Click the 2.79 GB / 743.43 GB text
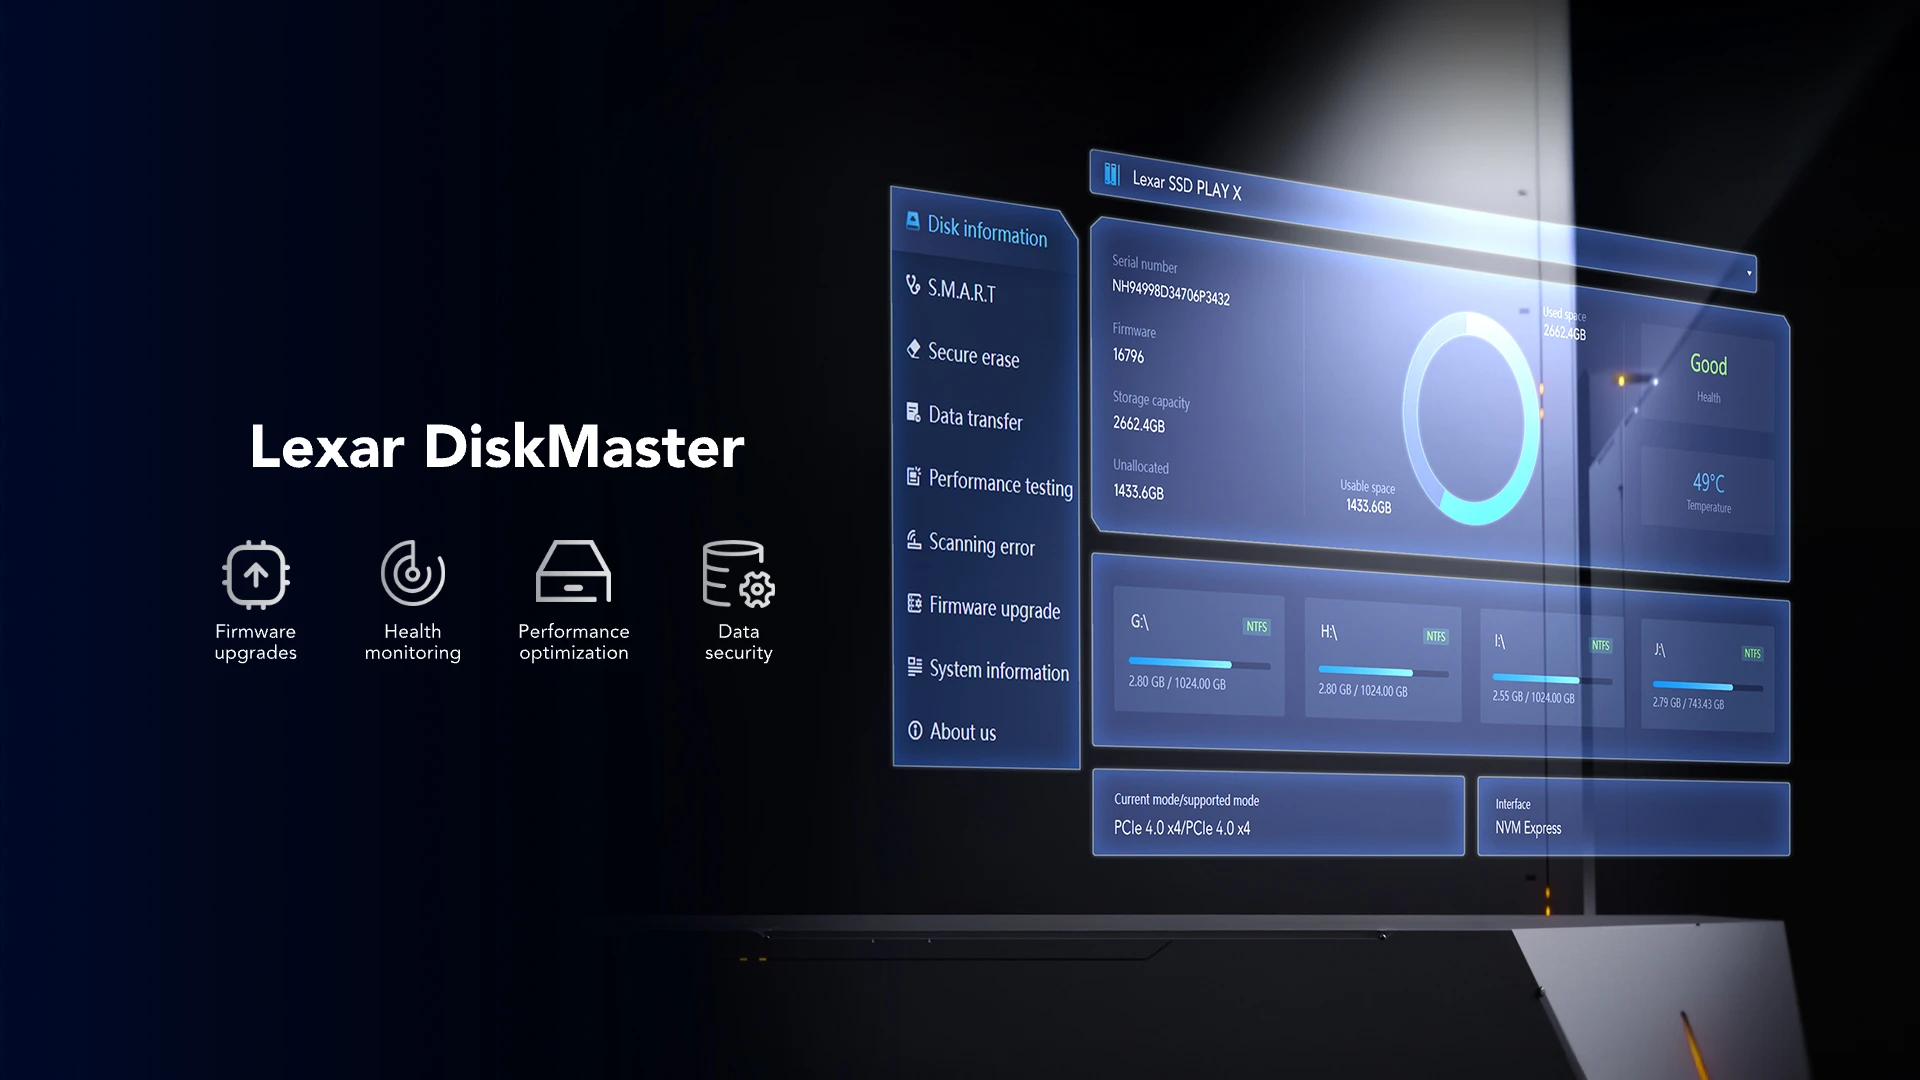Image resolution: width=1920 pixels, height=1080 pixels. (x=1688, y=703)
